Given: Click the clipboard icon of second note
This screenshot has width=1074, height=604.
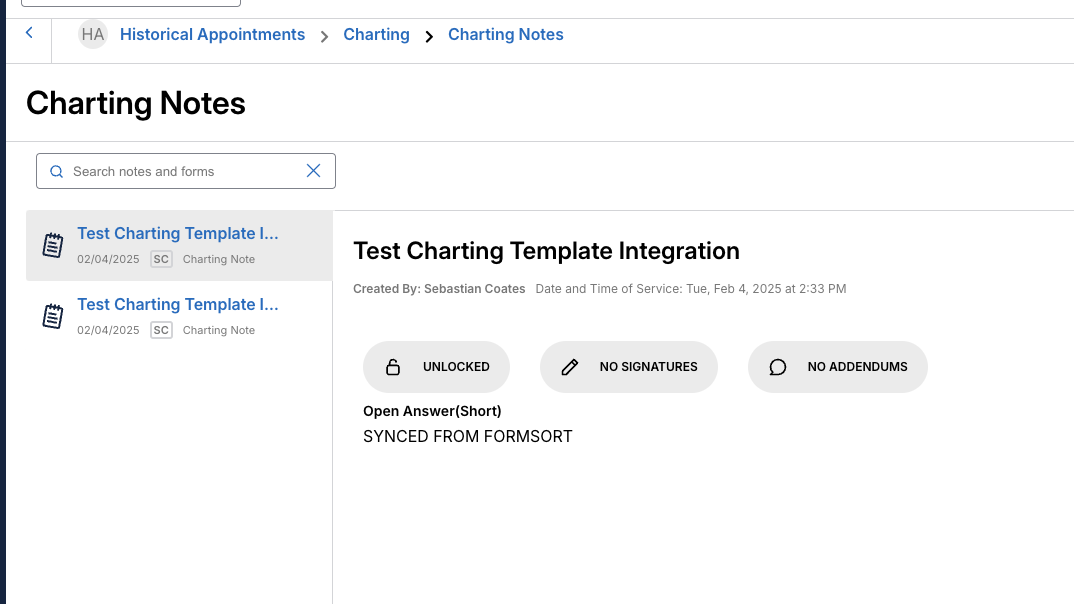Looking at the screenshot, I should pos(53,316).
